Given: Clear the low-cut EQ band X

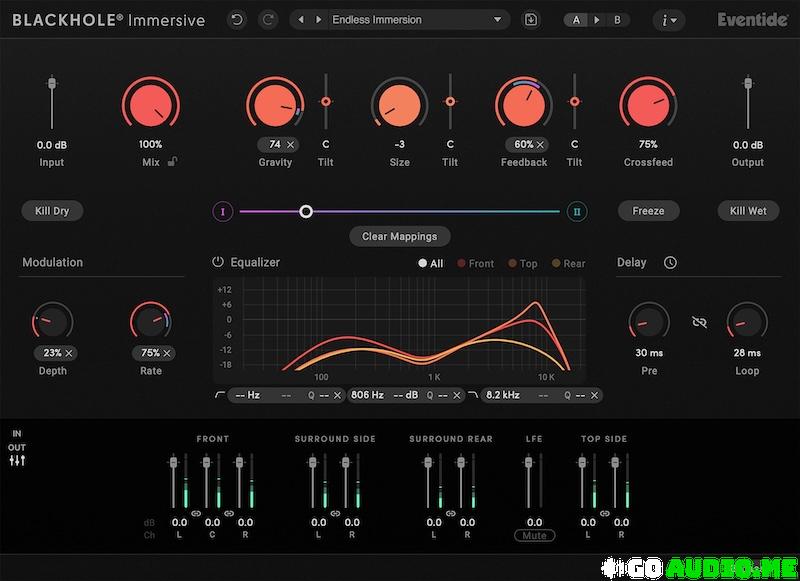Looking at the screenshot, I should pos(337,395).
